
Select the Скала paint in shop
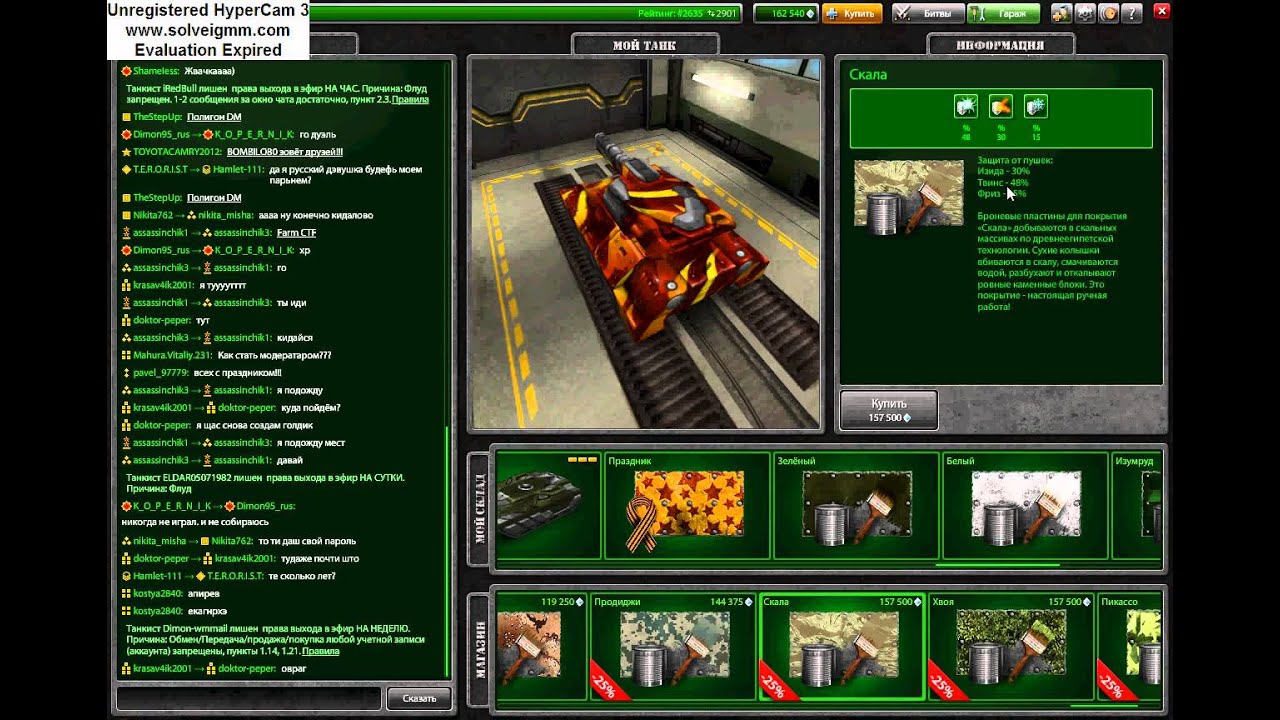[842, 646]
